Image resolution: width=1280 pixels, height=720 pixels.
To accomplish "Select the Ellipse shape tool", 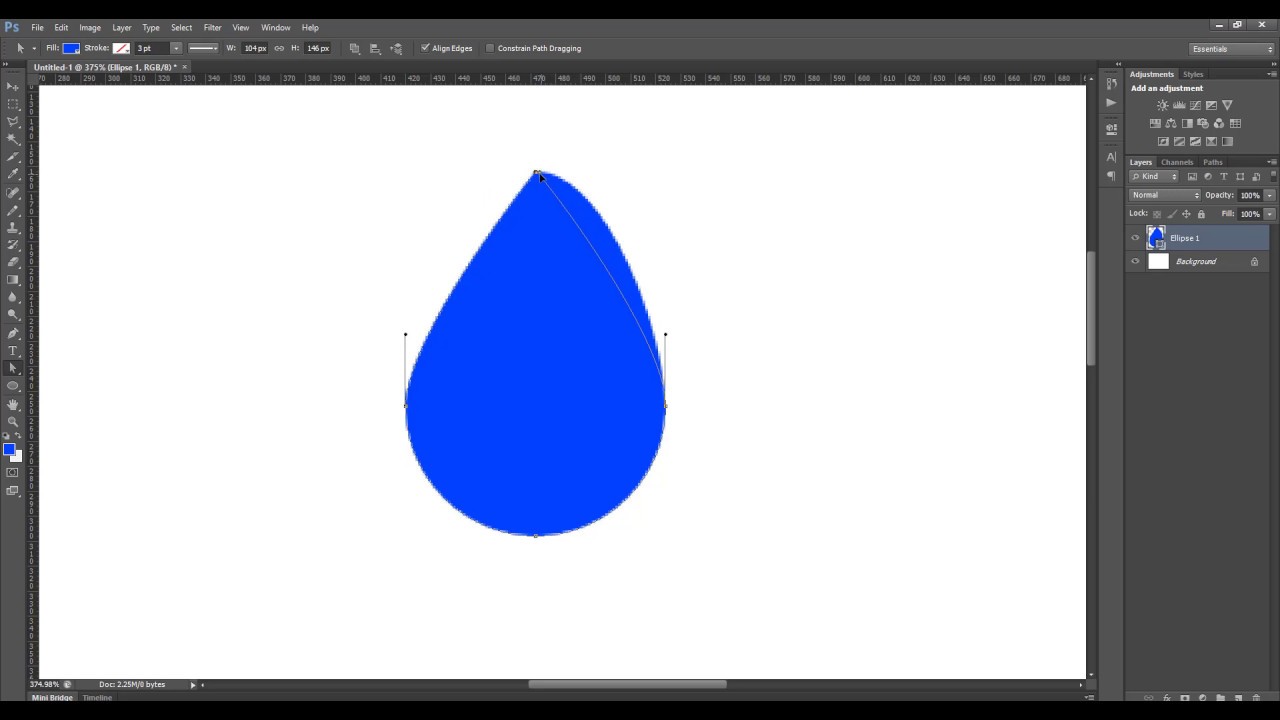I will 13,386.
